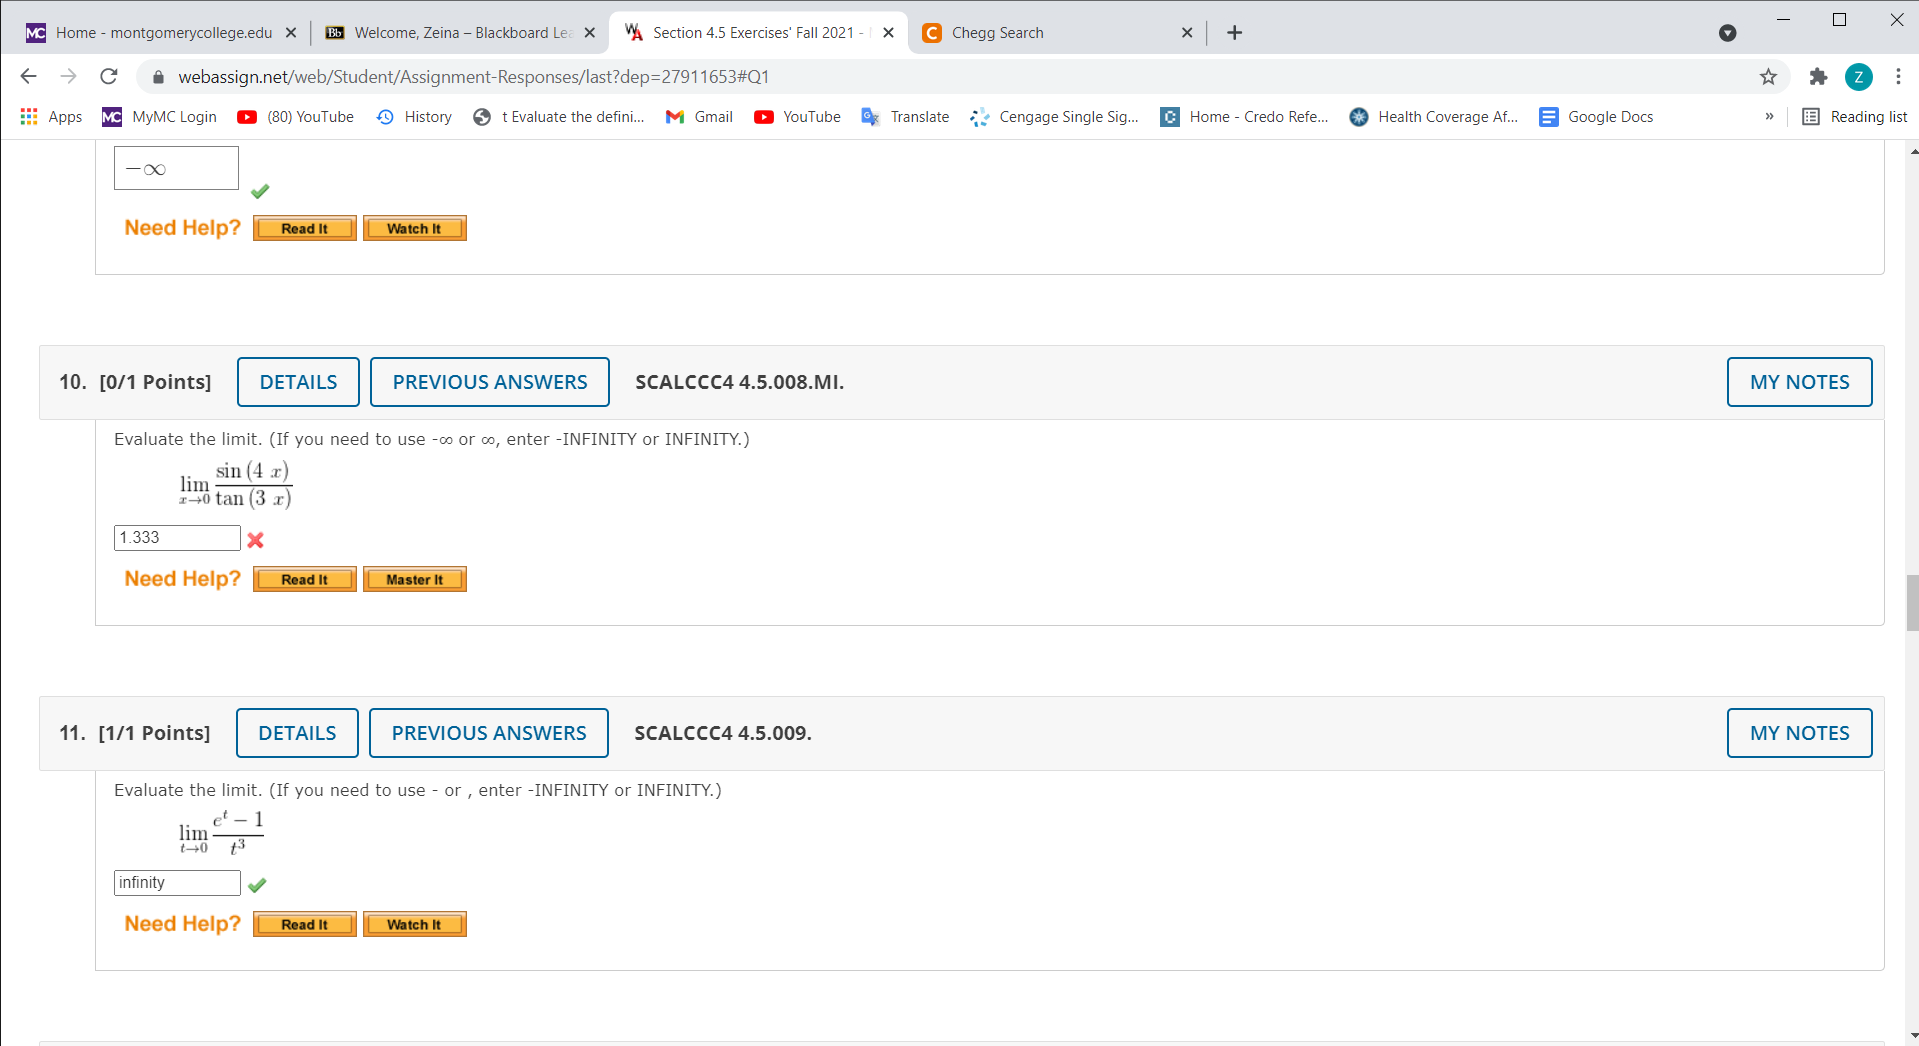Click Read It below the −∞ answer
Viewport: 1919px width, 1046px height.
[304, 229]
